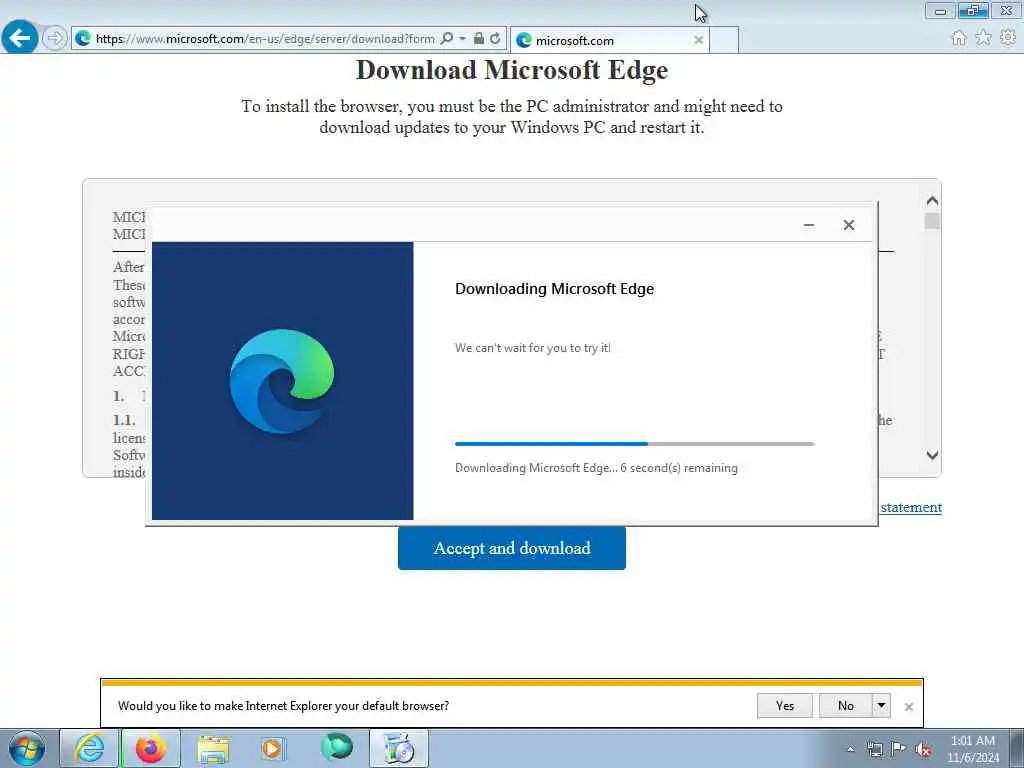Viewport: 1024px width, 768px height.
Task: Click the Edge logo in installer
Action: pyautogui.click(x=281, y=381)
